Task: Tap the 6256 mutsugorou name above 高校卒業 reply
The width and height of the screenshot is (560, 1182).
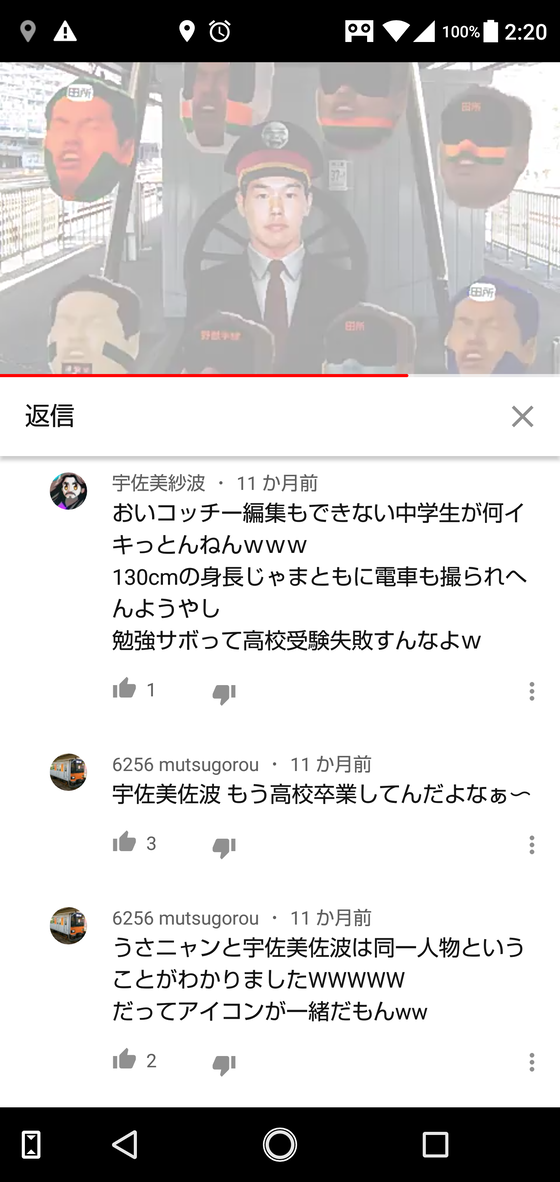Action: pyautogui.click(x=185, y=764)
